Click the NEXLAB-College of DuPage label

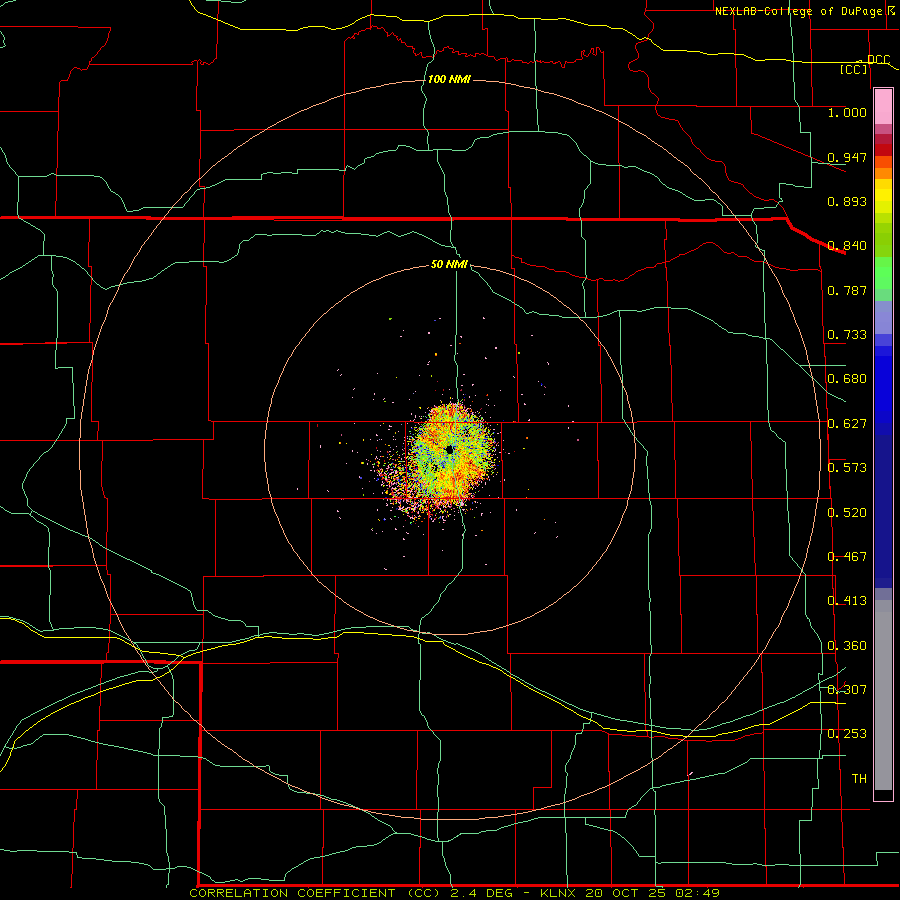799,11
